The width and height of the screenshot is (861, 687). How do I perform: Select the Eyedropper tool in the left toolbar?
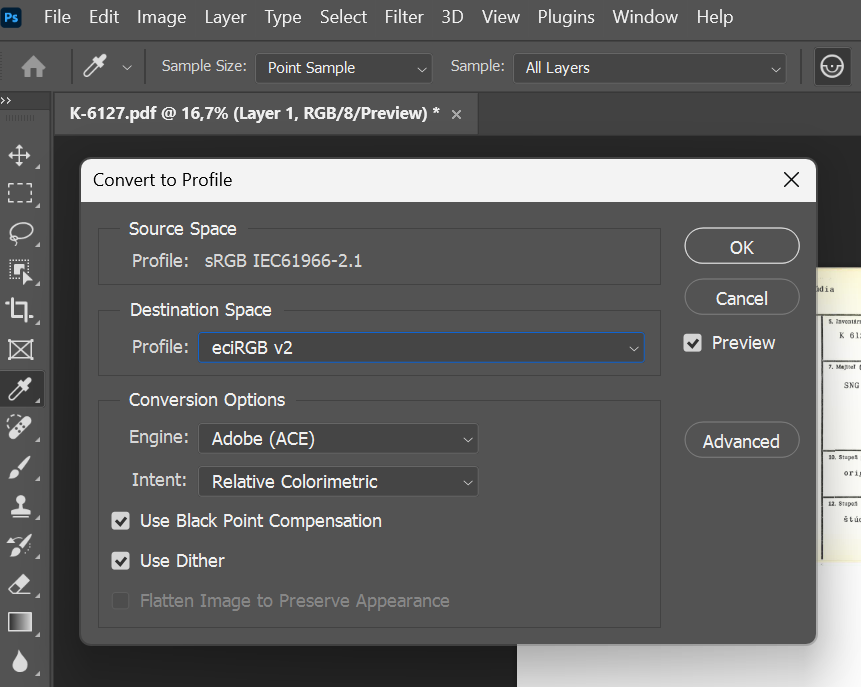click(x=20, y=389)
